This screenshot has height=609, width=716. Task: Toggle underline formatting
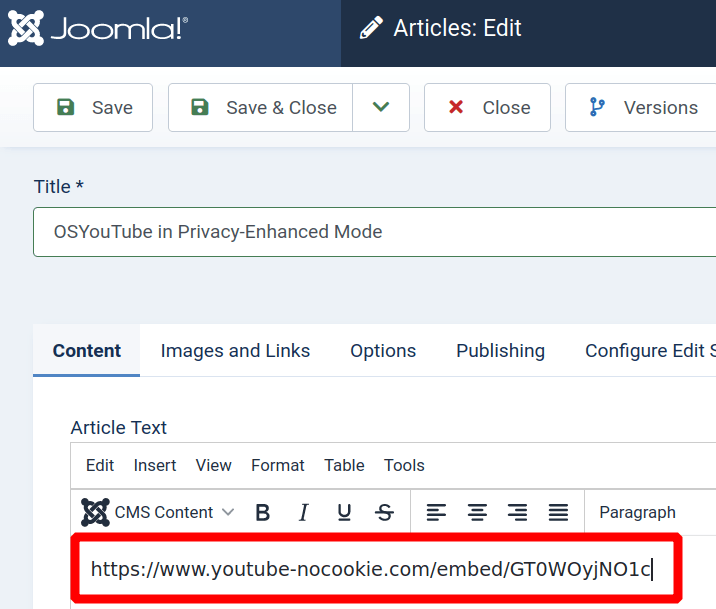tap(344, 512)
